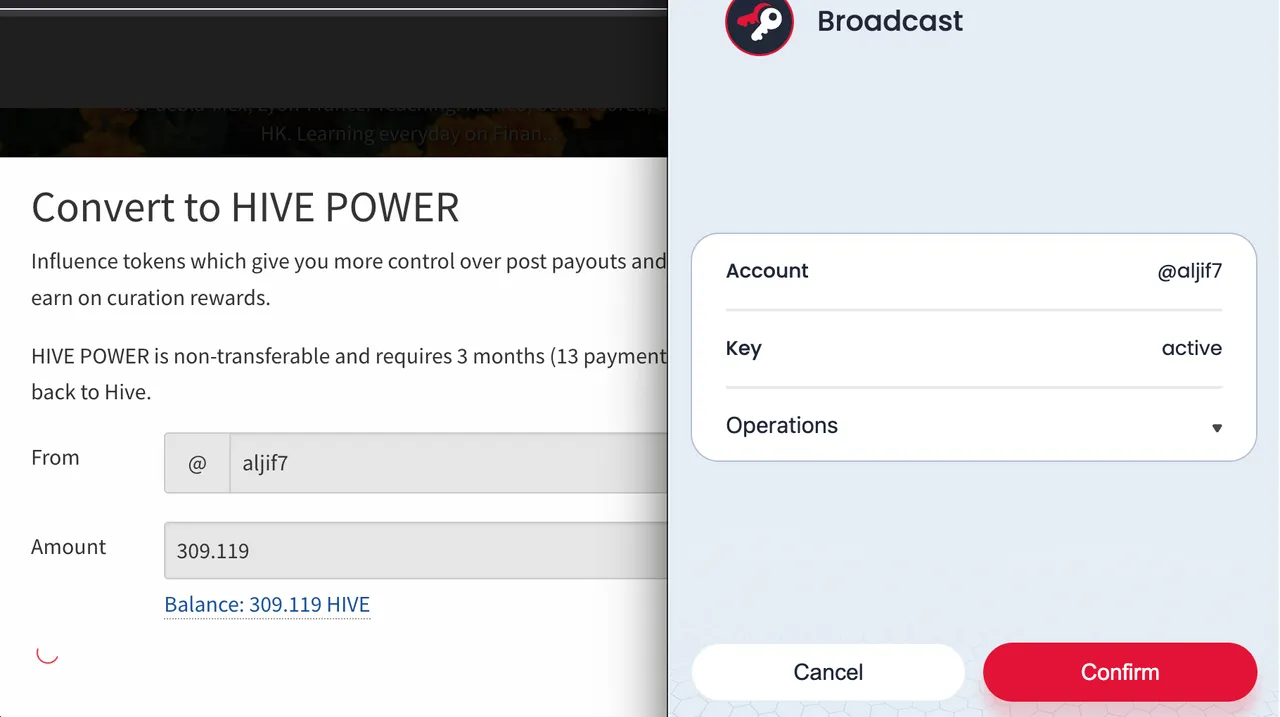Click the active key value

pyautogui.click(x=1192, y=348)
